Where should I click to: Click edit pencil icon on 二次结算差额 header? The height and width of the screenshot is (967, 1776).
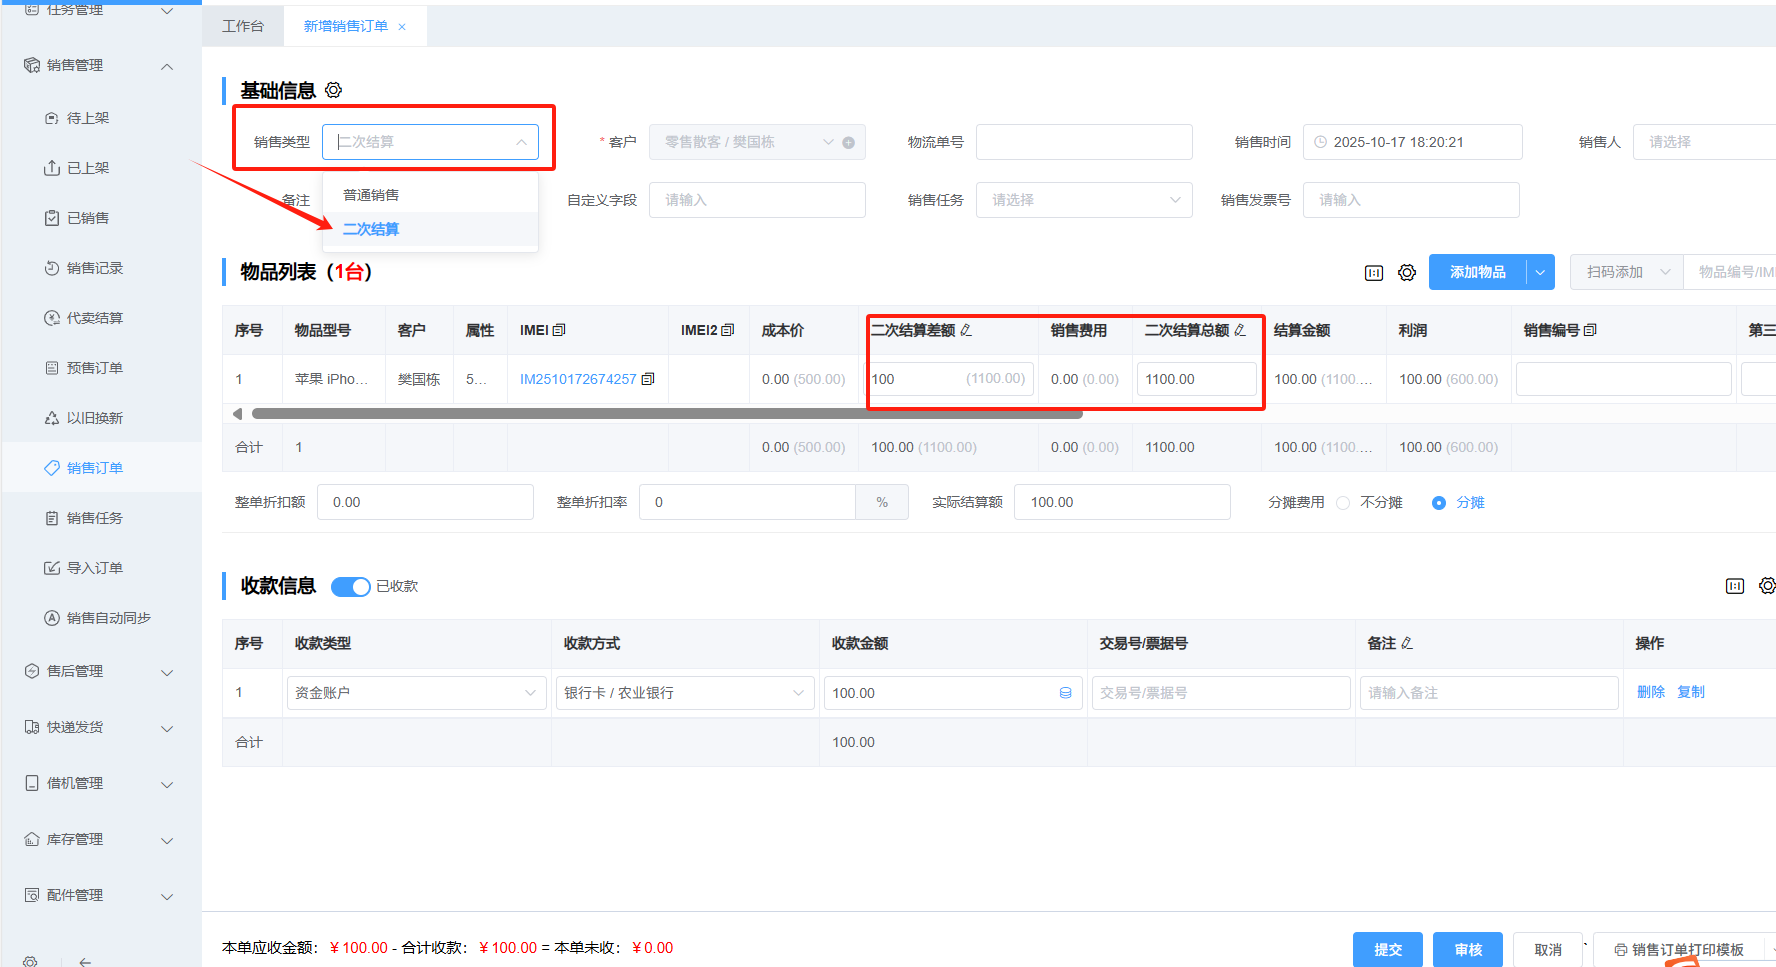[966, 330]
